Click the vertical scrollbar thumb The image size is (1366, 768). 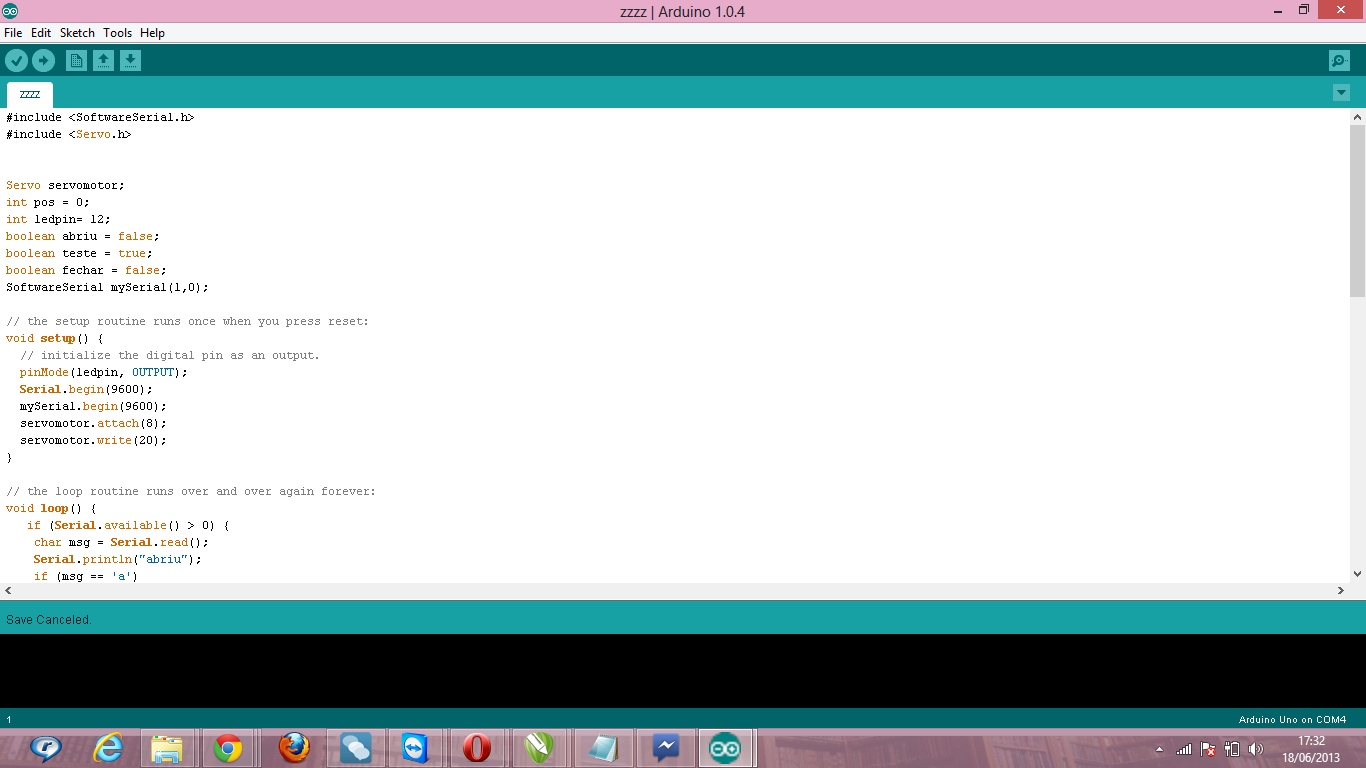coord(1357,211)
